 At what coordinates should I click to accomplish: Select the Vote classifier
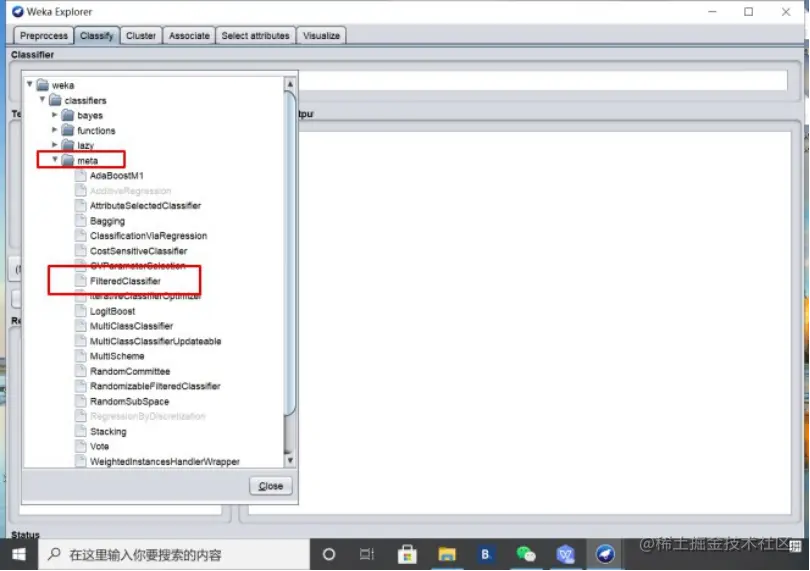click(x=99, y=446)
